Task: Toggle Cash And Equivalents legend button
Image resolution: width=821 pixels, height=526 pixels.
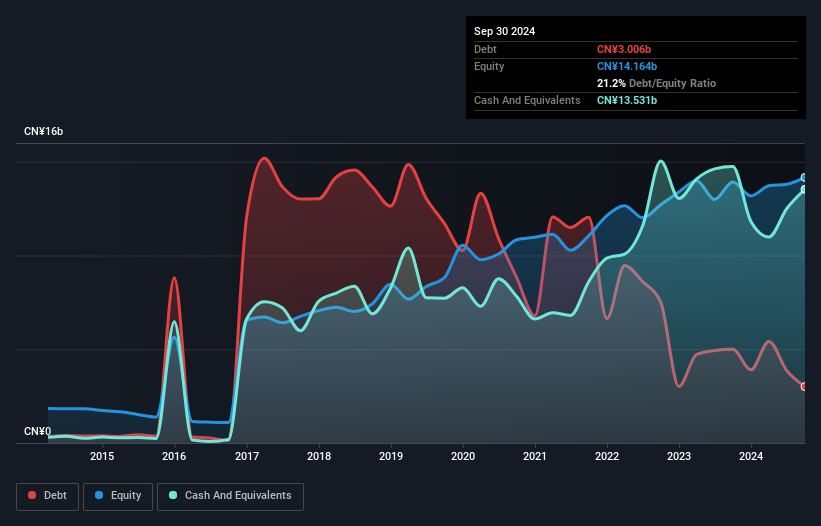Action: [x=230, y=496]
